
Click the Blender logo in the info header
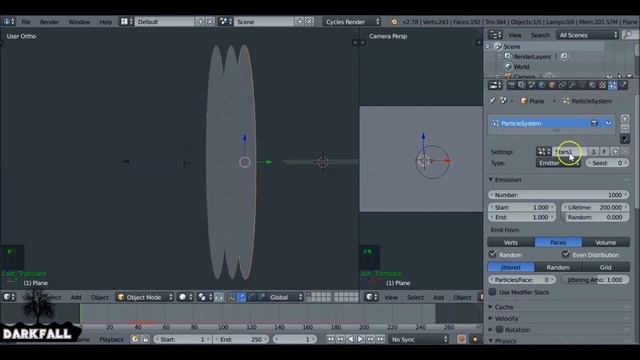click(x=394, y=22)
